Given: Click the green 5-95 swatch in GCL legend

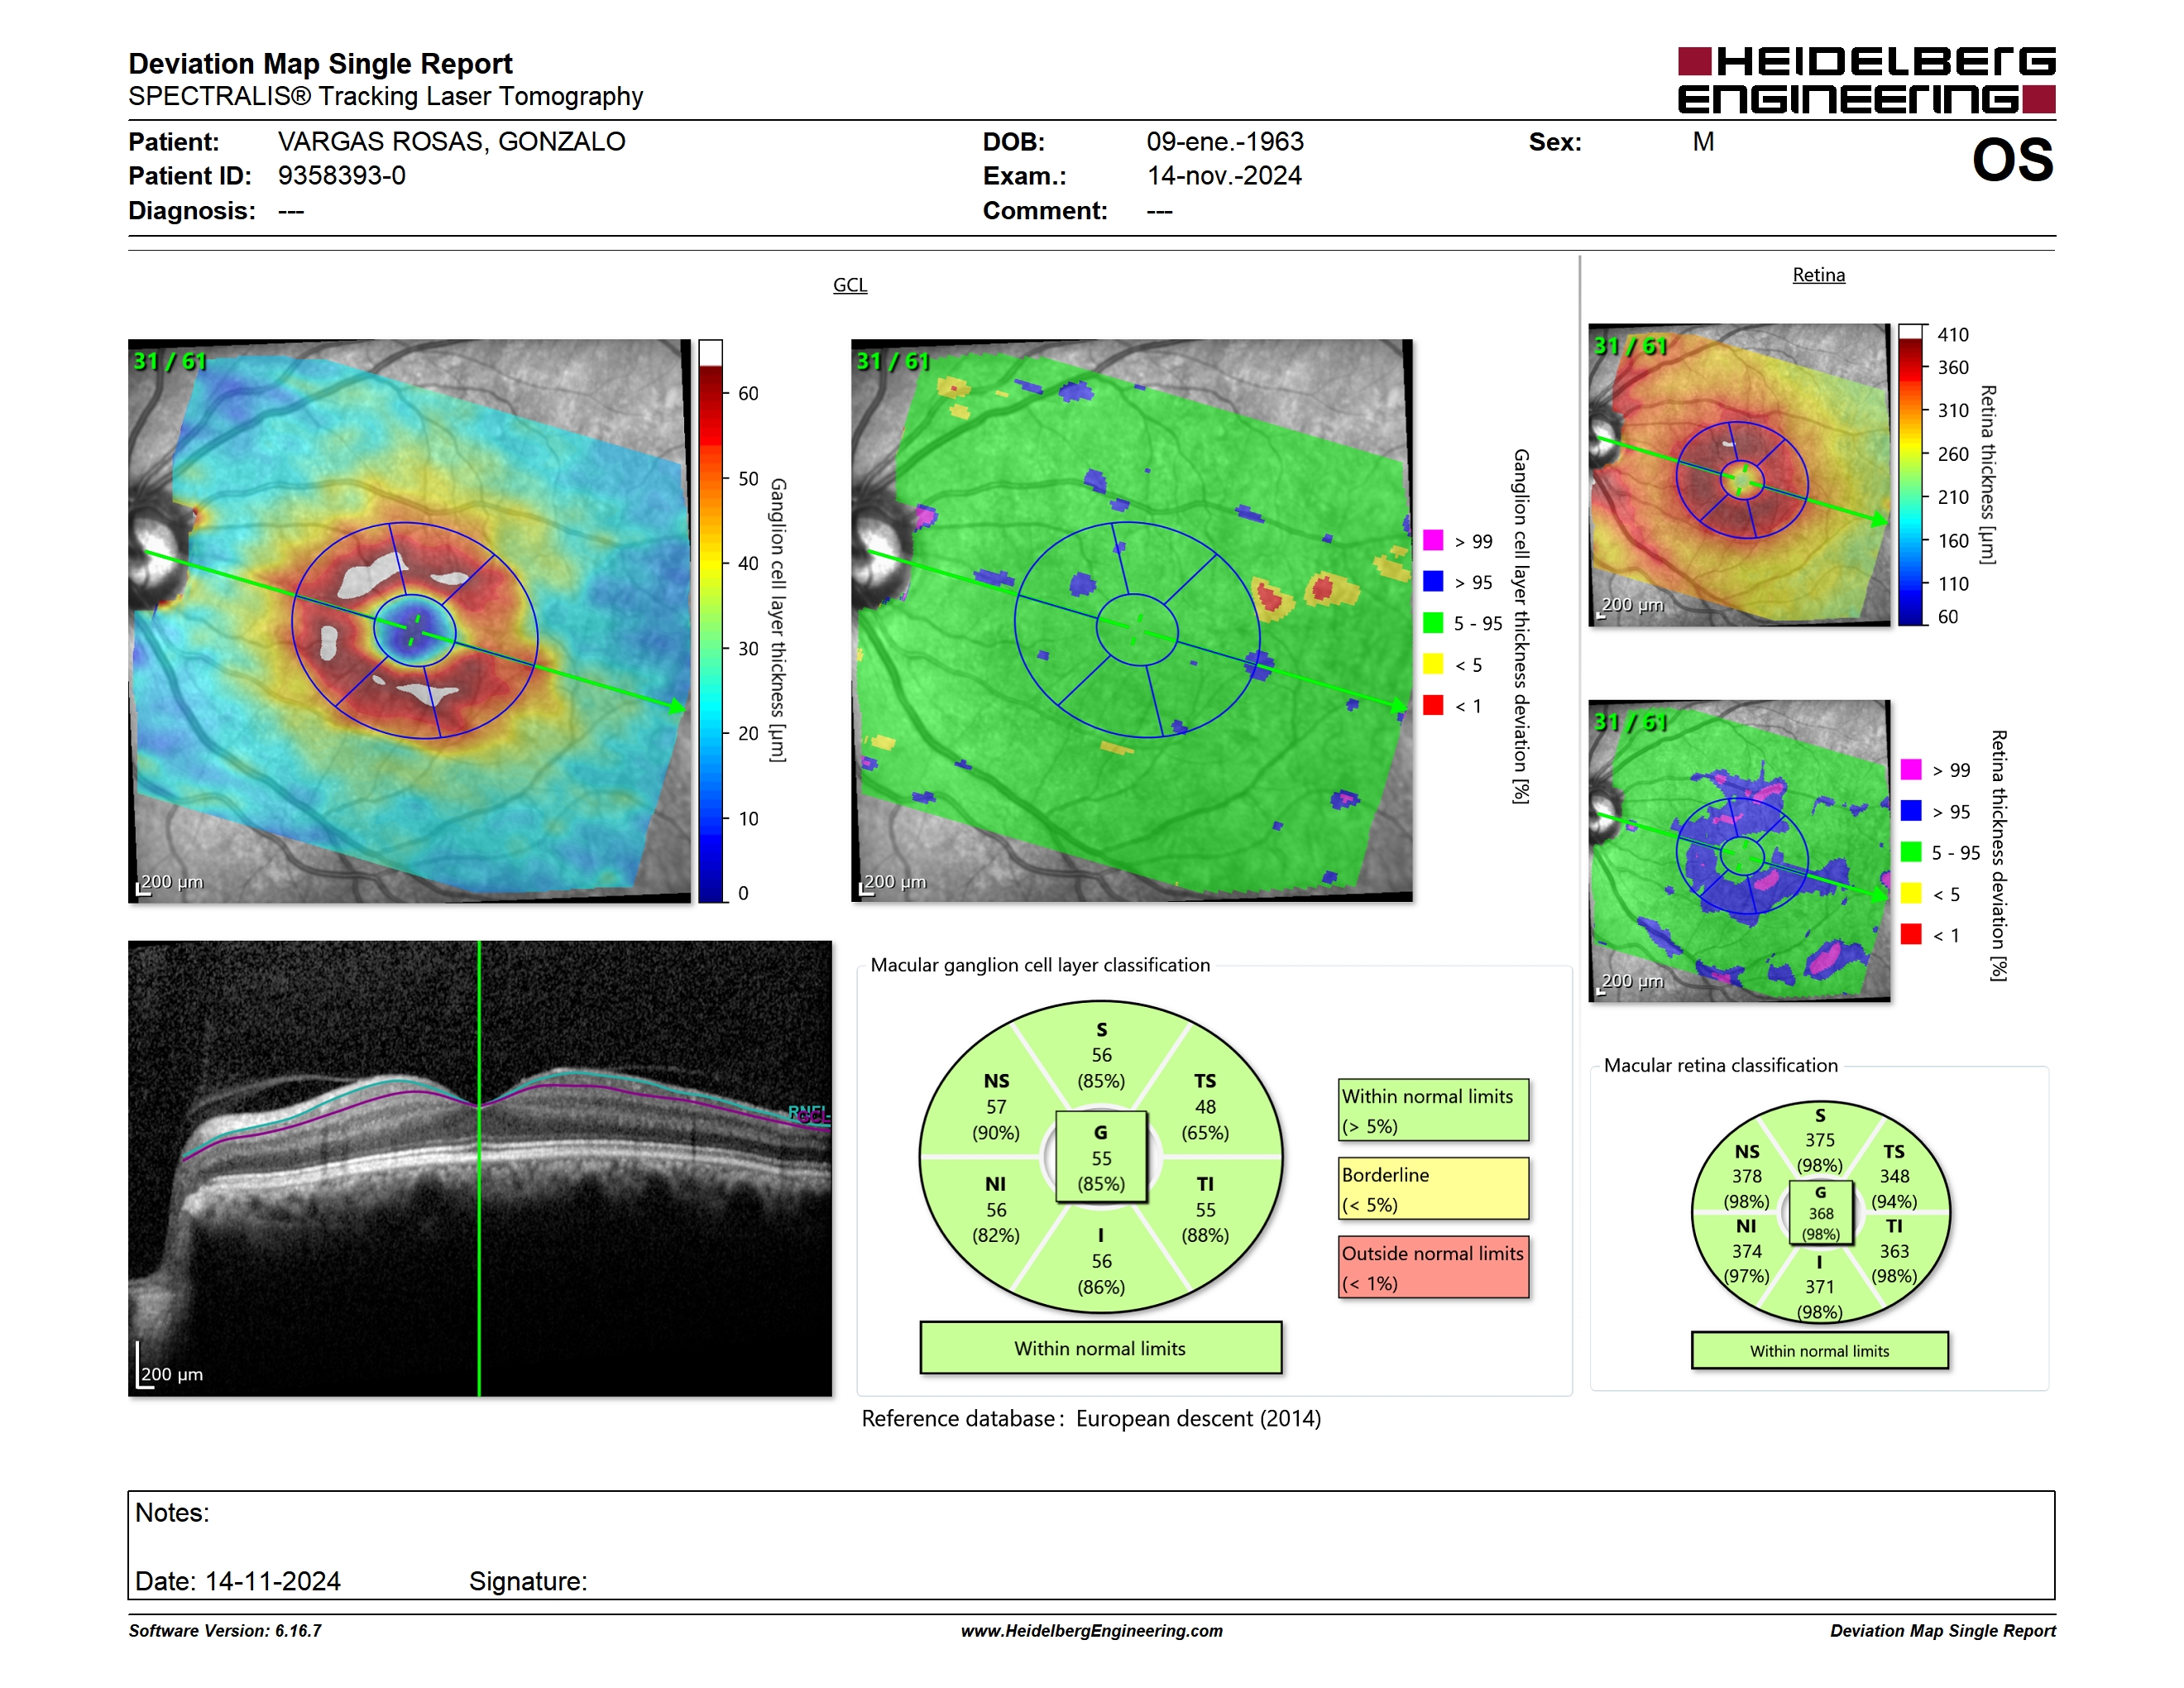Looking at the screenshot, I should coord(1433,623).
